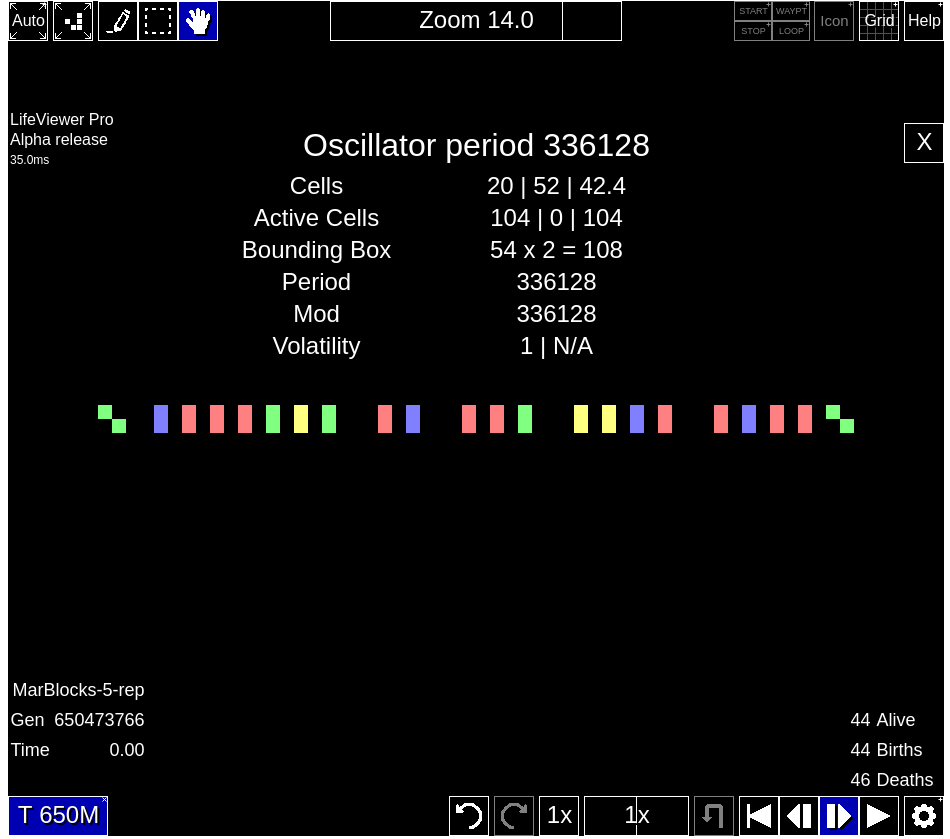Click the WAYPT waypoint button

point(791,11)
